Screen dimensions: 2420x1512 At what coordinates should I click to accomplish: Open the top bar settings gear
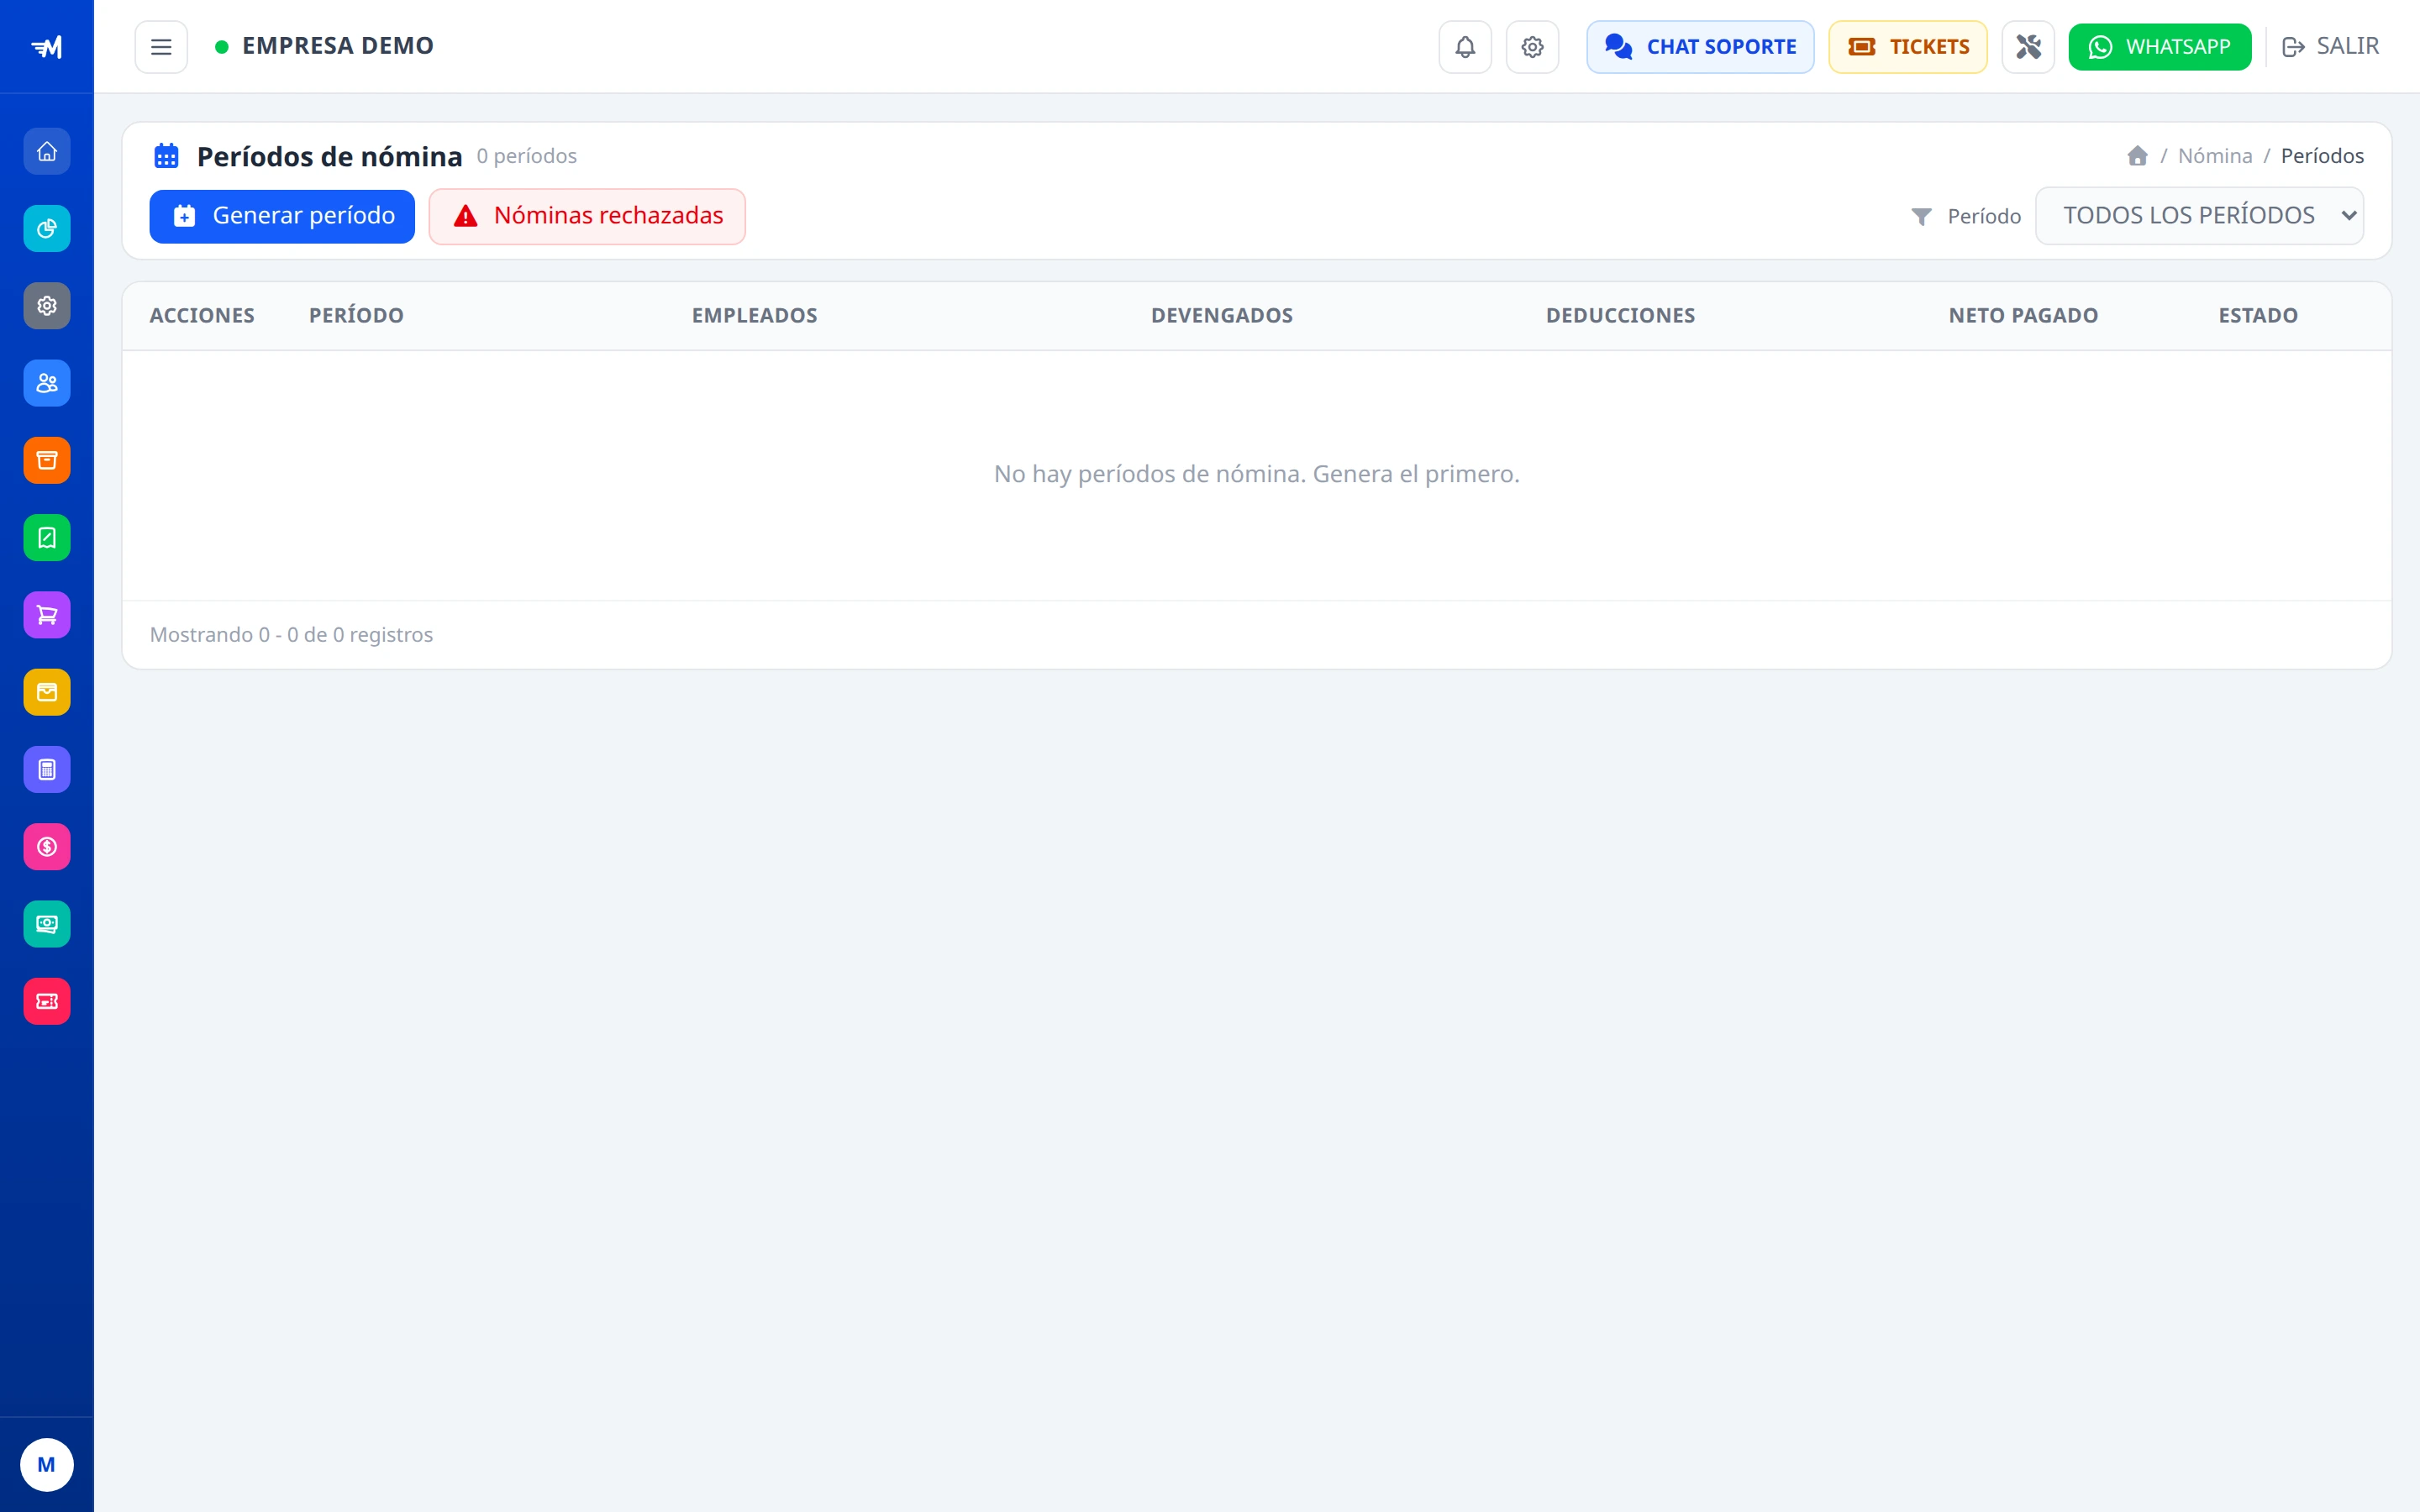pyautogui.click(x=1532, y=47)
